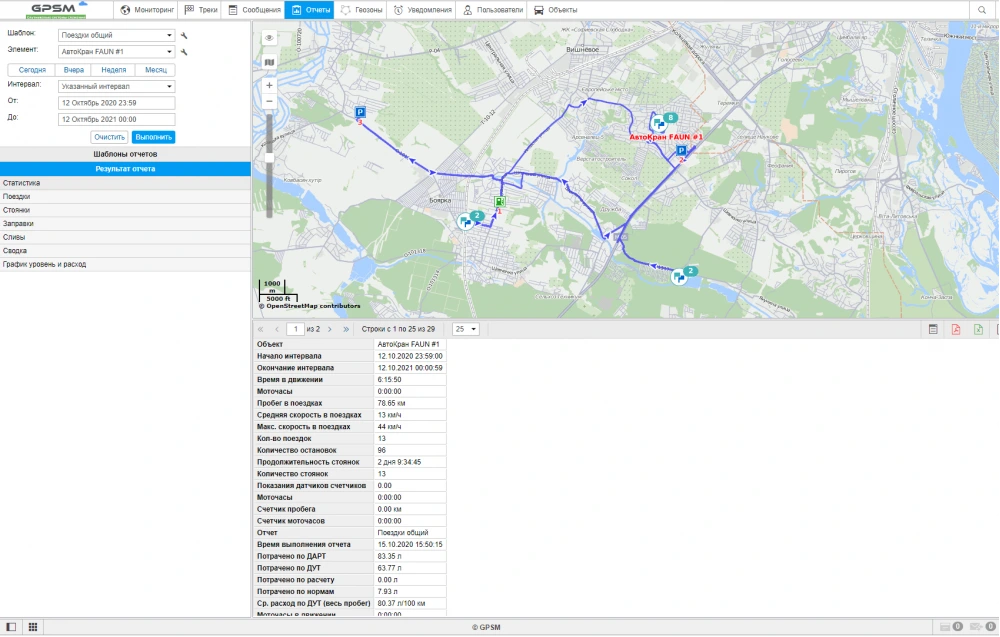Click the wrench icon next to Элемент

pos(184,52)
